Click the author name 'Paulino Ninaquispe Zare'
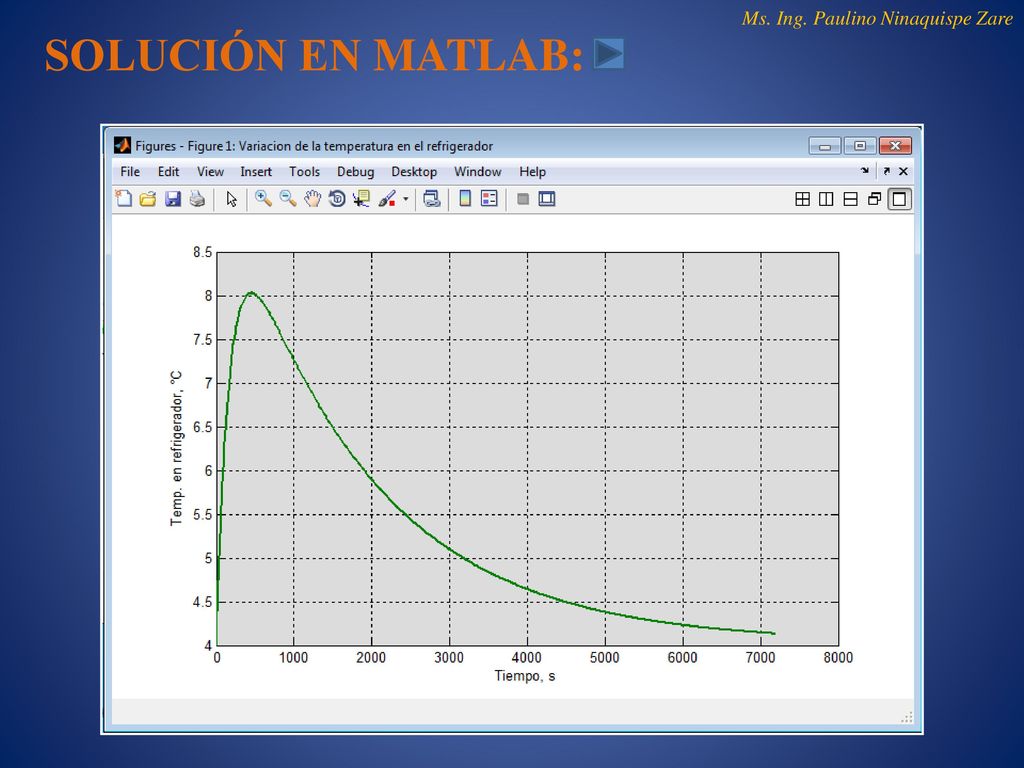The width and height of the screenshot is (1024, 768). tap(913, 18)
